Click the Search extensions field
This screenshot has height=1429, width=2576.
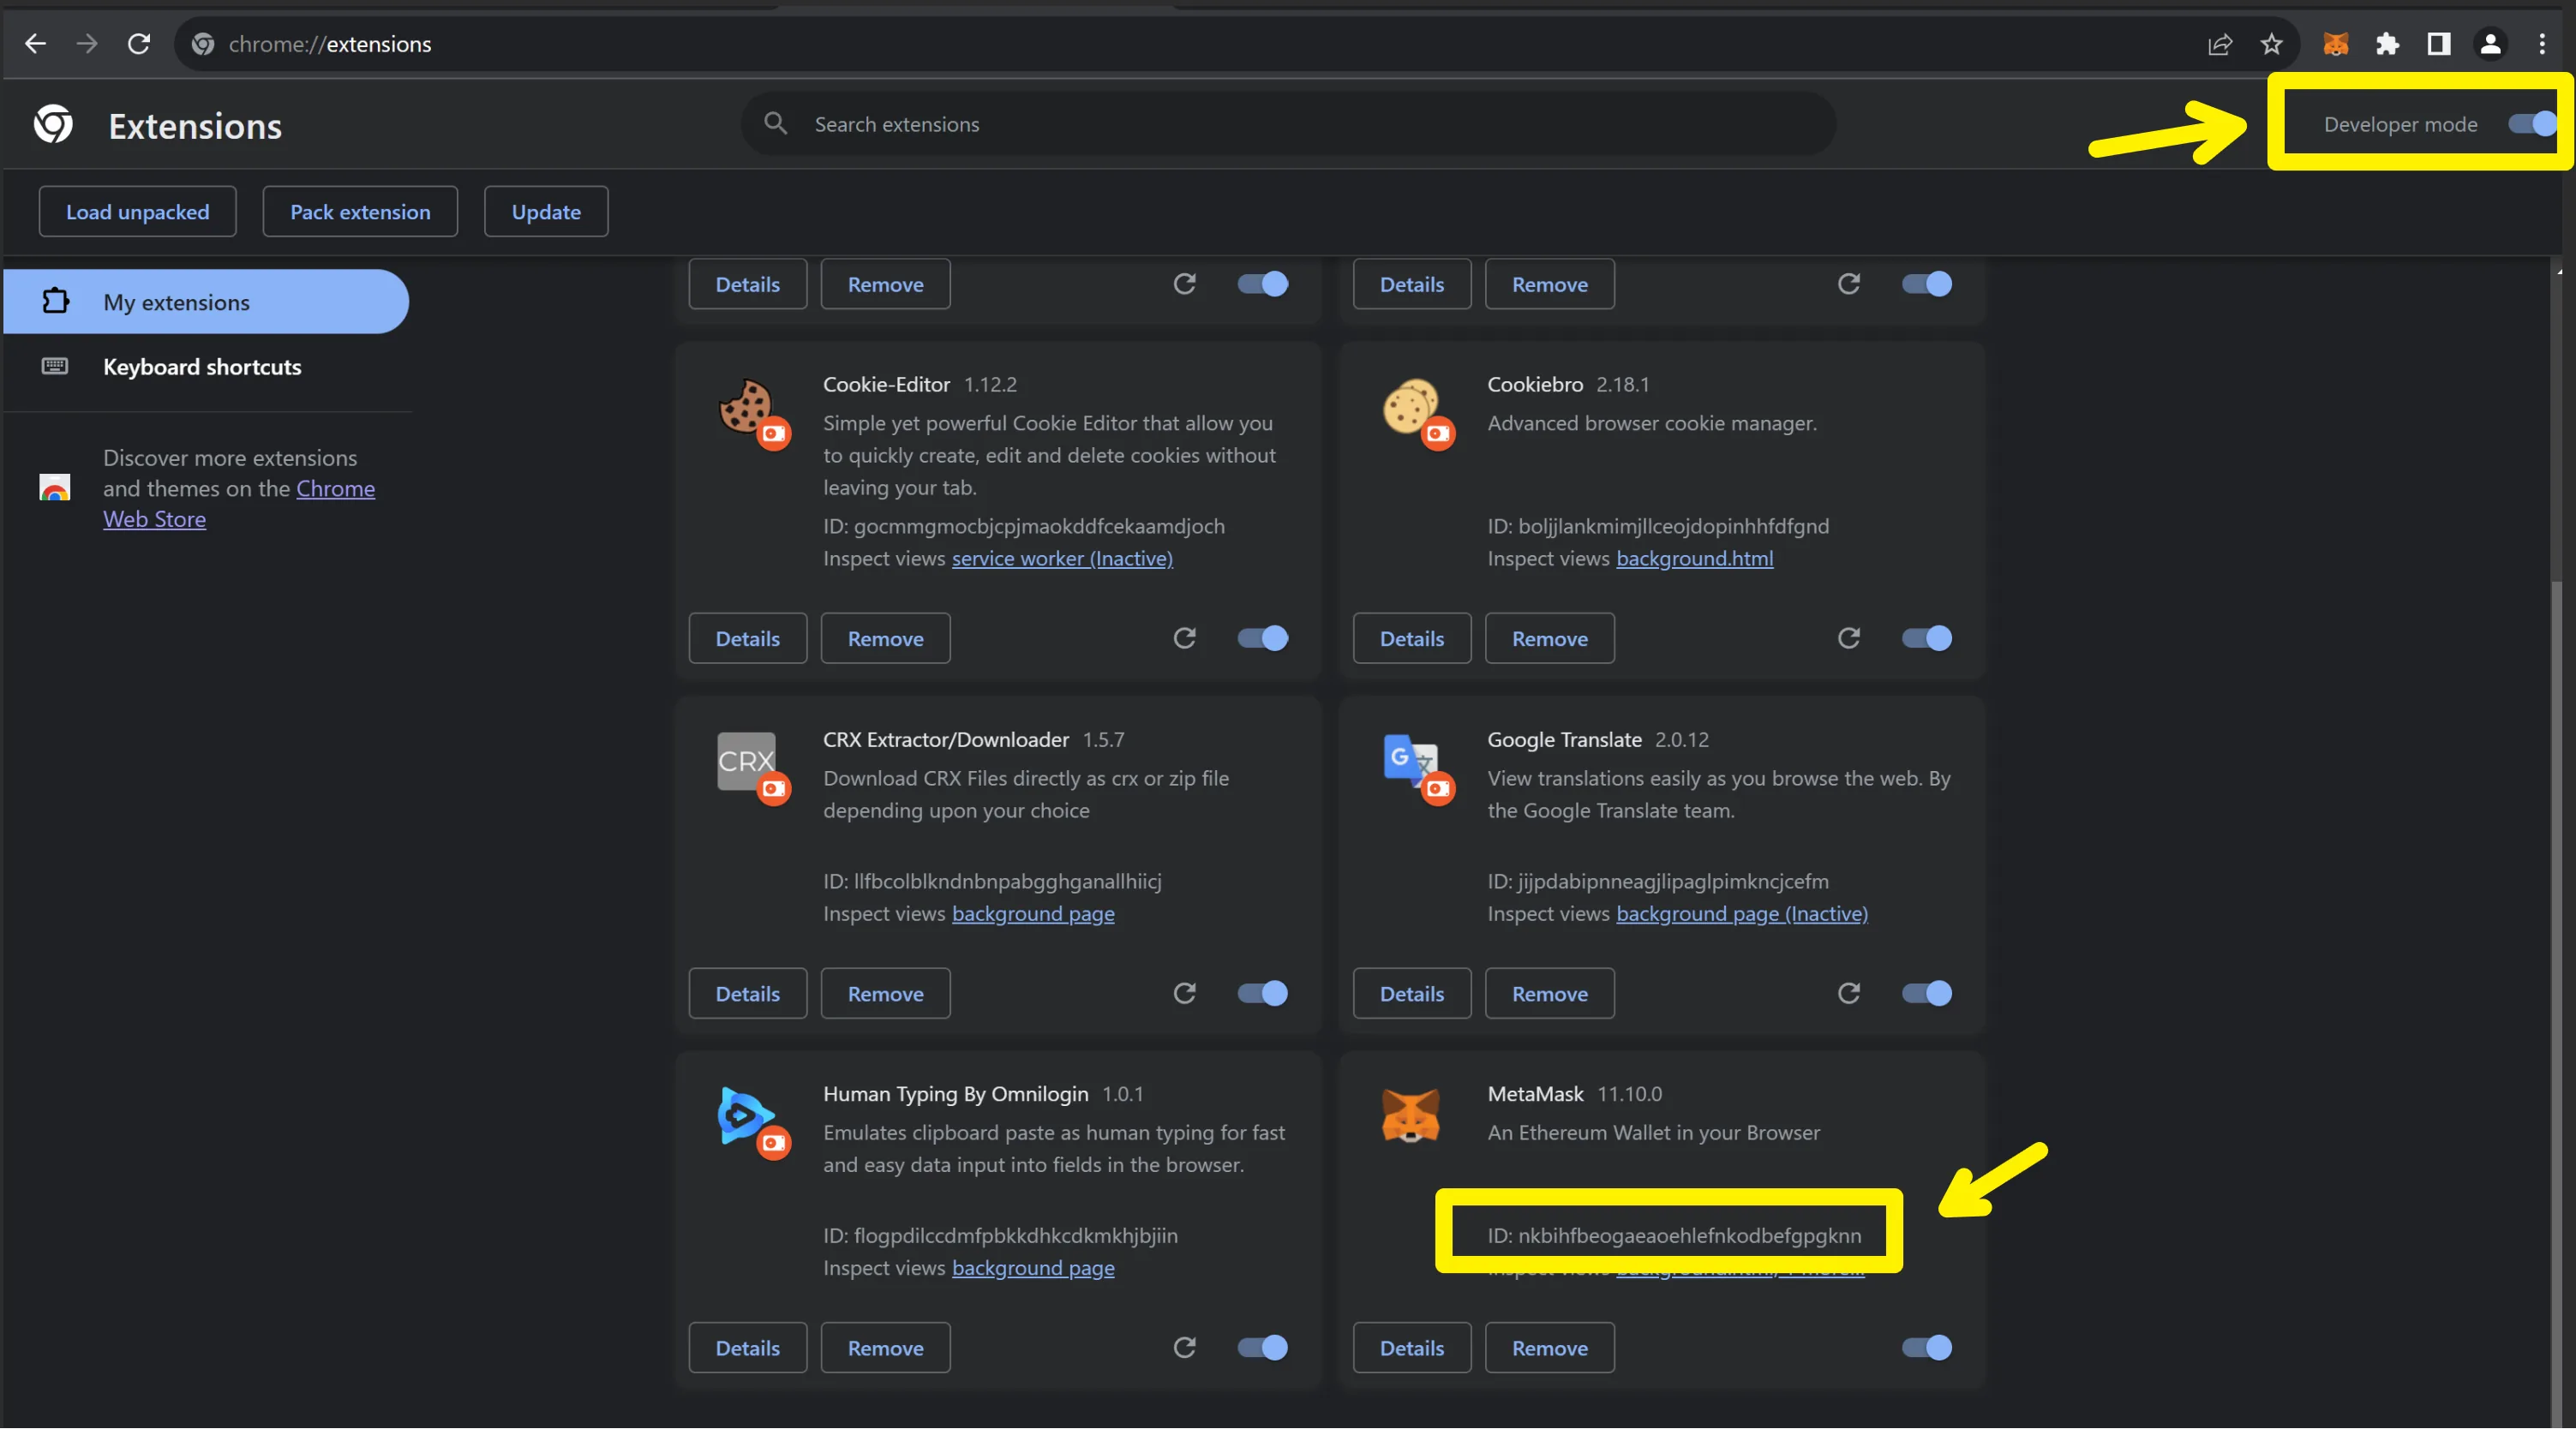pos(1290,123)
